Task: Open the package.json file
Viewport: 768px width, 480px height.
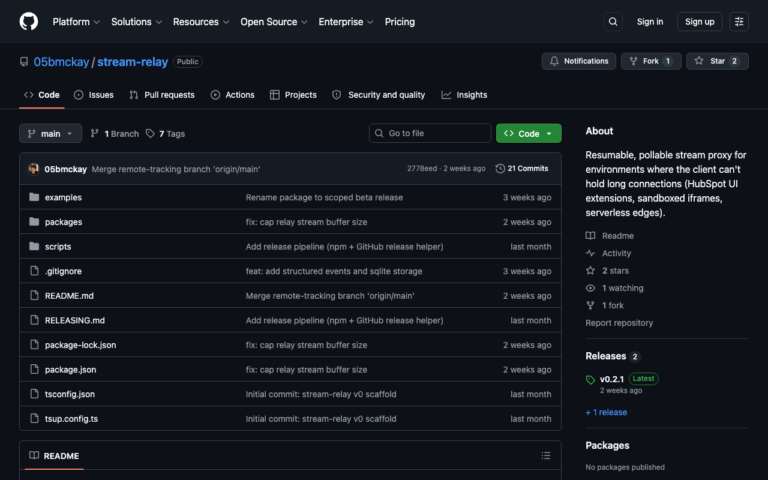Action: 71,370
